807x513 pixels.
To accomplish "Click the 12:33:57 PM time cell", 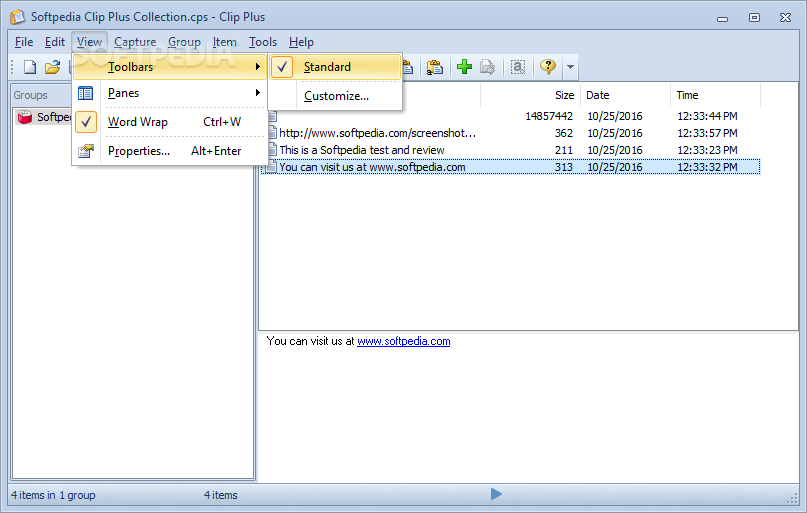I will [x=707, y=133].
